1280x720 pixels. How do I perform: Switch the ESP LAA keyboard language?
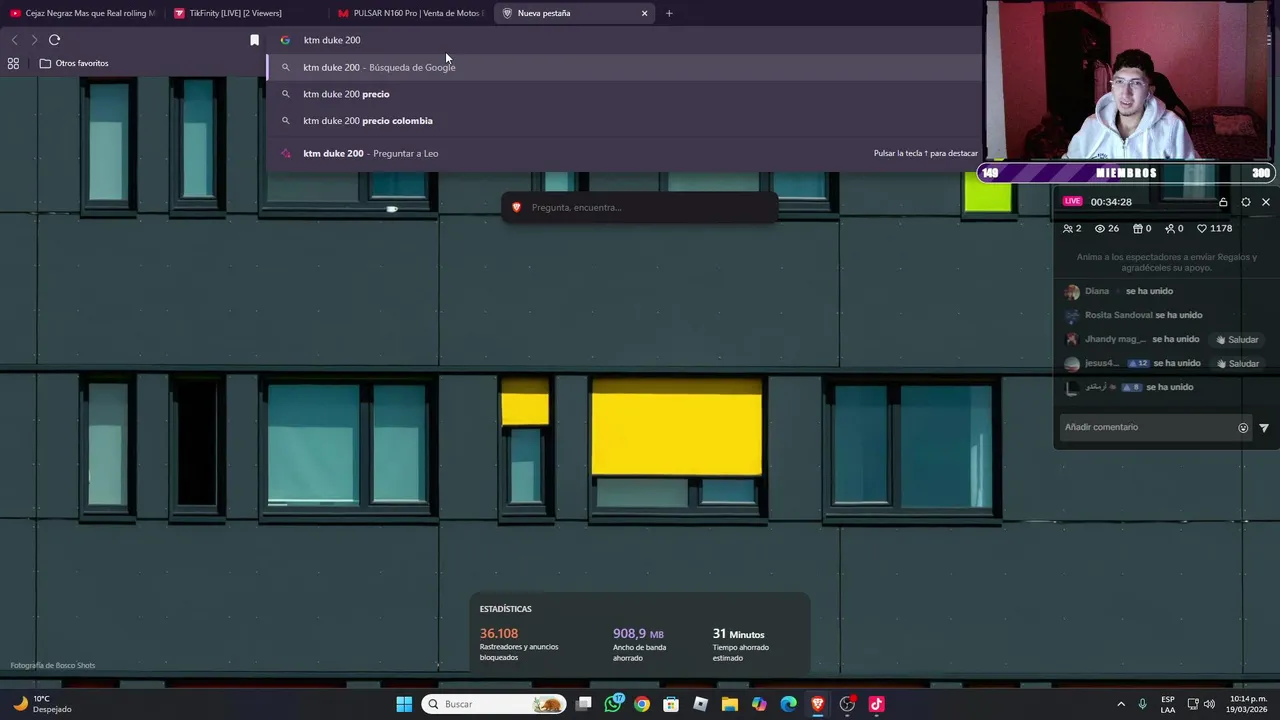pyautogui.click(x=1168, y=704)
